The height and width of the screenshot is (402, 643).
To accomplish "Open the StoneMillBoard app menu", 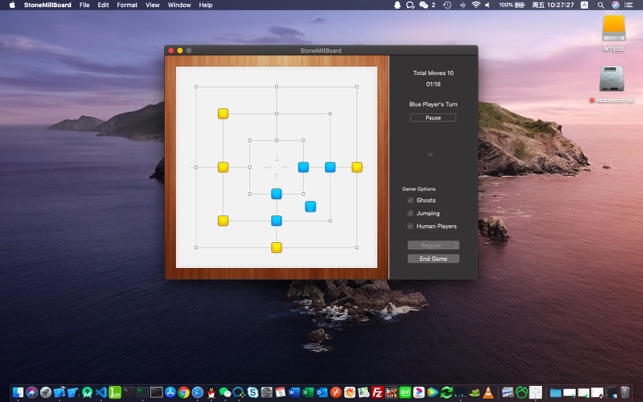I will (x=48, y=5).
